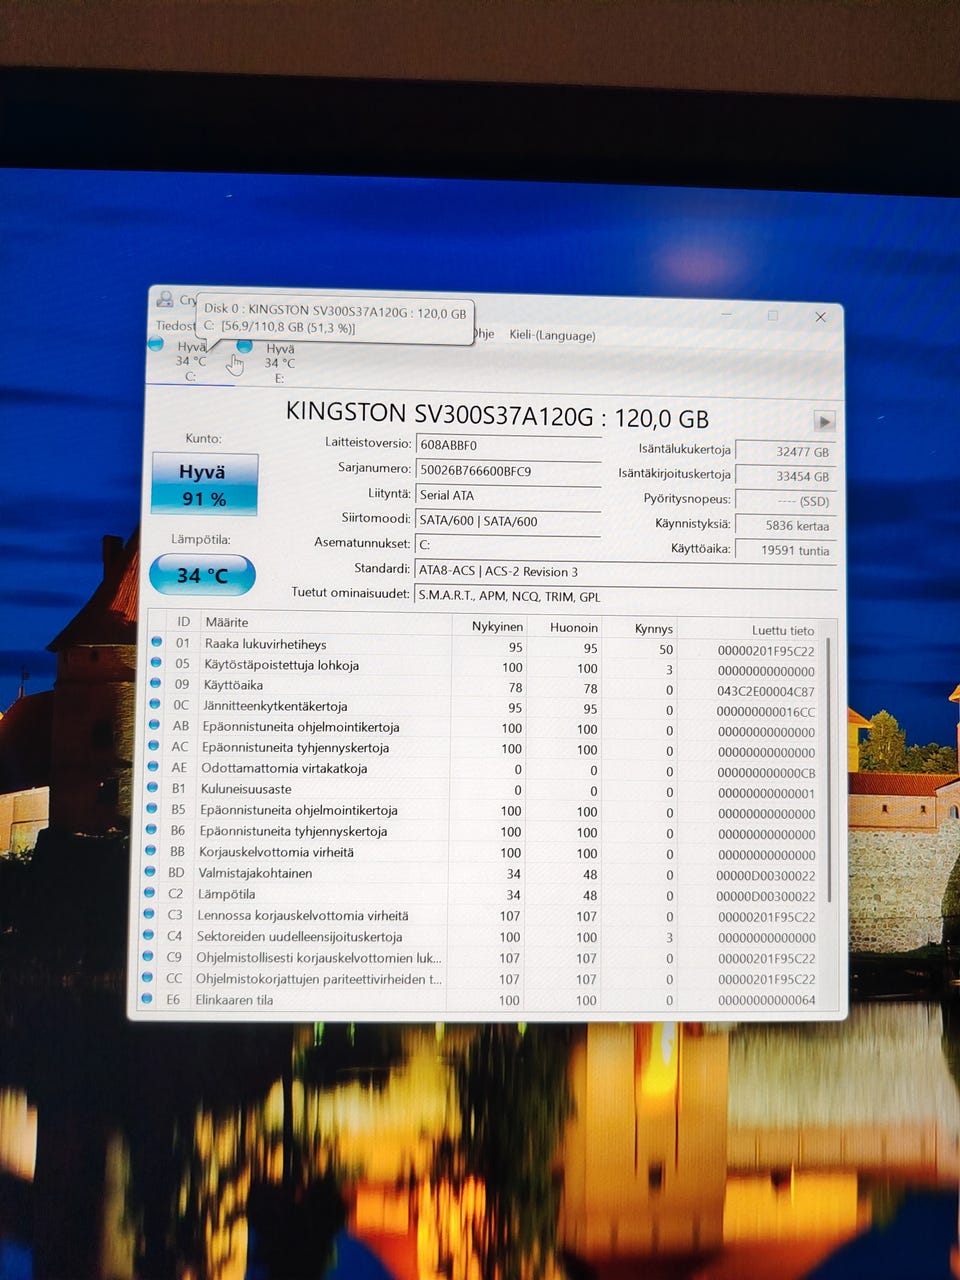Click status dot for row ID B5
Image resolution: width=960 pixels, height=1280 pixels.
coord(152,808)
